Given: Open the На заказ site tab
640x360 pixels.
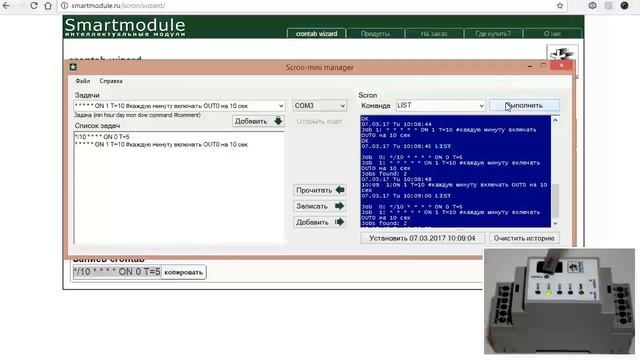Looking at the screenshot, I should pos(434,33).
